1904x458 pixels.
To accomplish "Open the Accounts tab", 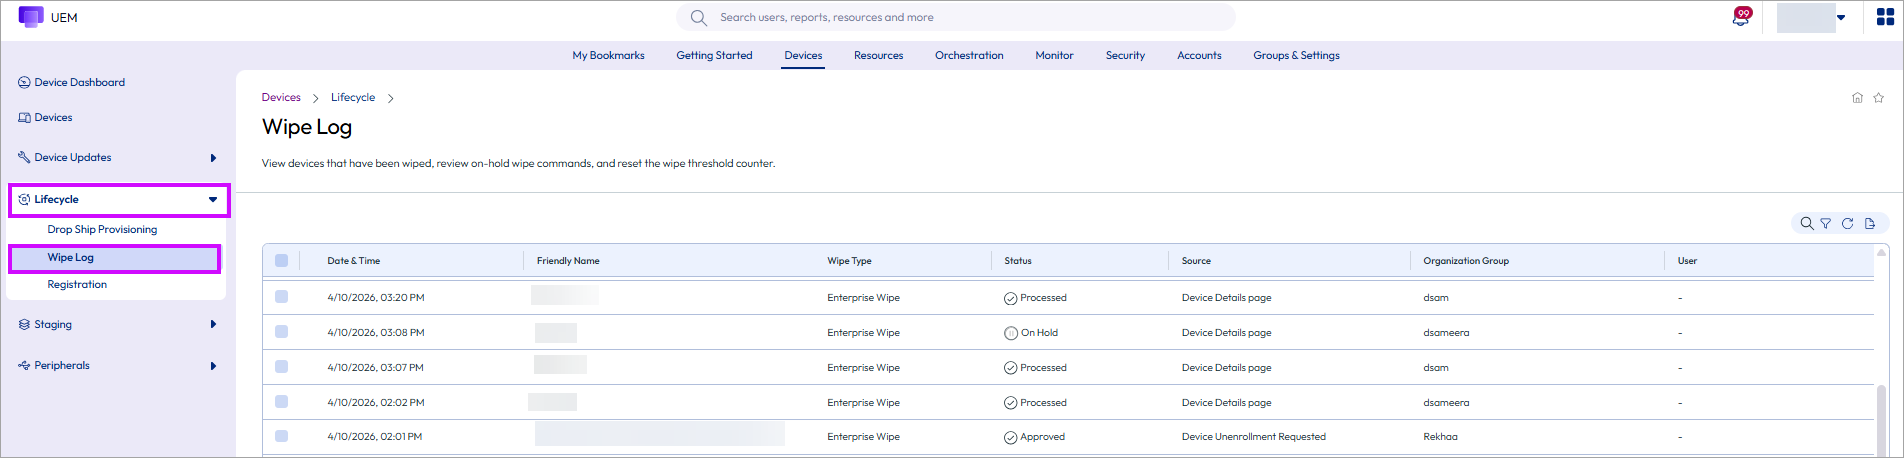I will [1199, 55].
